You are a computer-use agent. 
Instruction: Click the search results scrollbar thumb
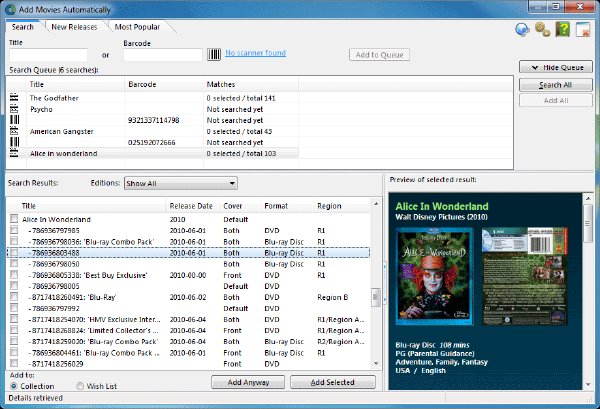click(x=376, y=297)
